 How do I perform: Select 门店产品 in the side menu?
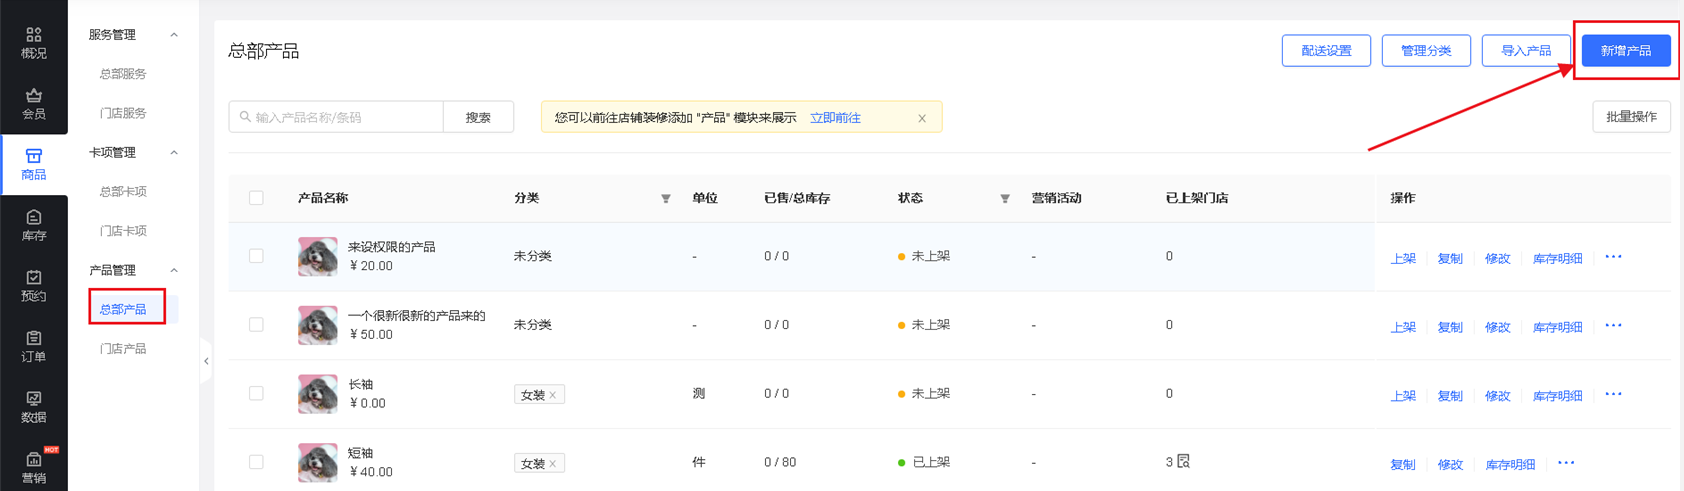point(123,349)
